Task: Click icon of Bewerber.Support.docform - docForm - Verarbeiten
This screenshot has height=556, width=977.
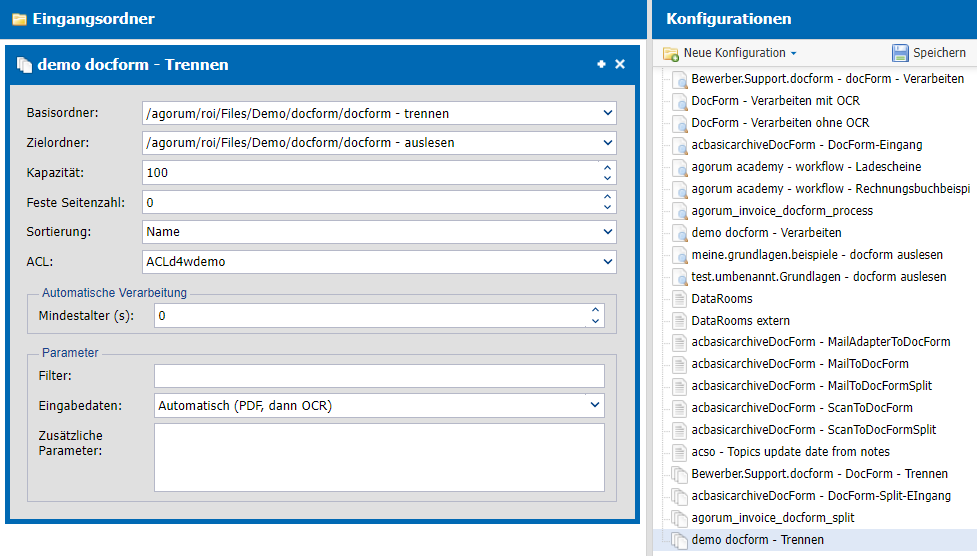Action: point(679,79)
